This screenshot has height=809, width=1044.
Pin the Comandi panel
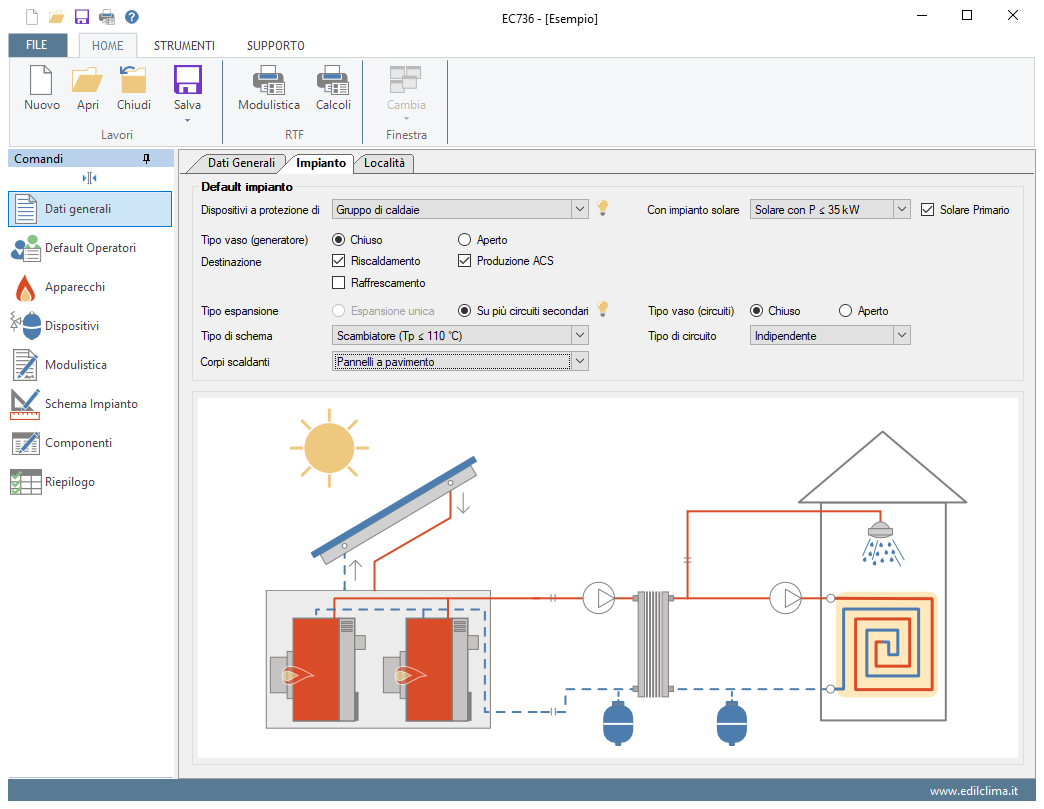coord(147,159)
